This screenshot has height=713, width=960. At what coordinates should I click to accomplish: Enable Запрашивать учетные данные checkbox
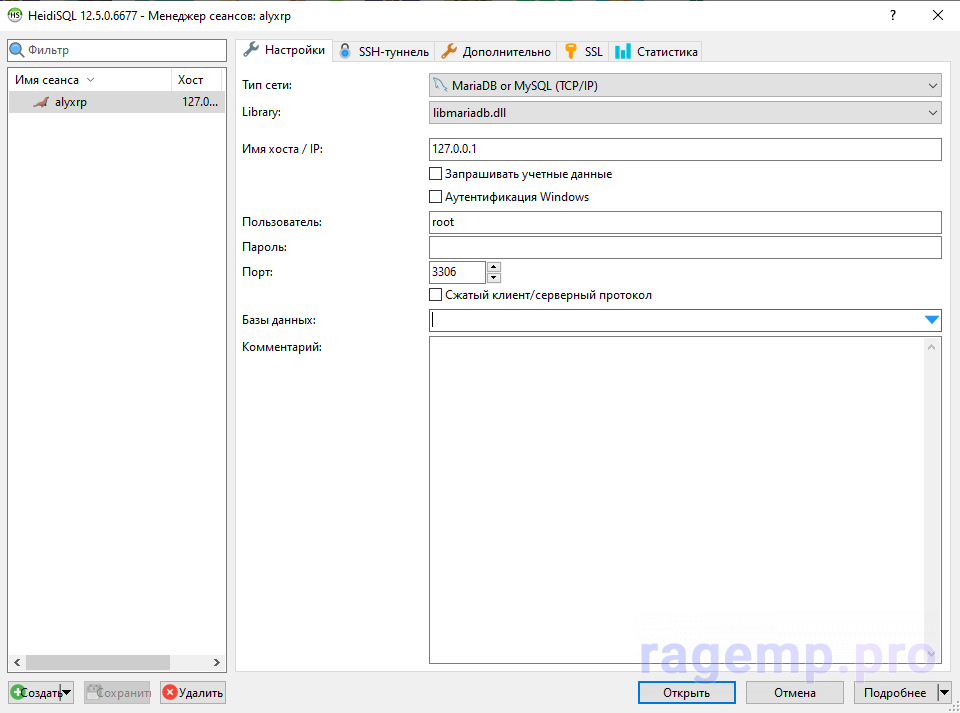click(x=435, y=174)
